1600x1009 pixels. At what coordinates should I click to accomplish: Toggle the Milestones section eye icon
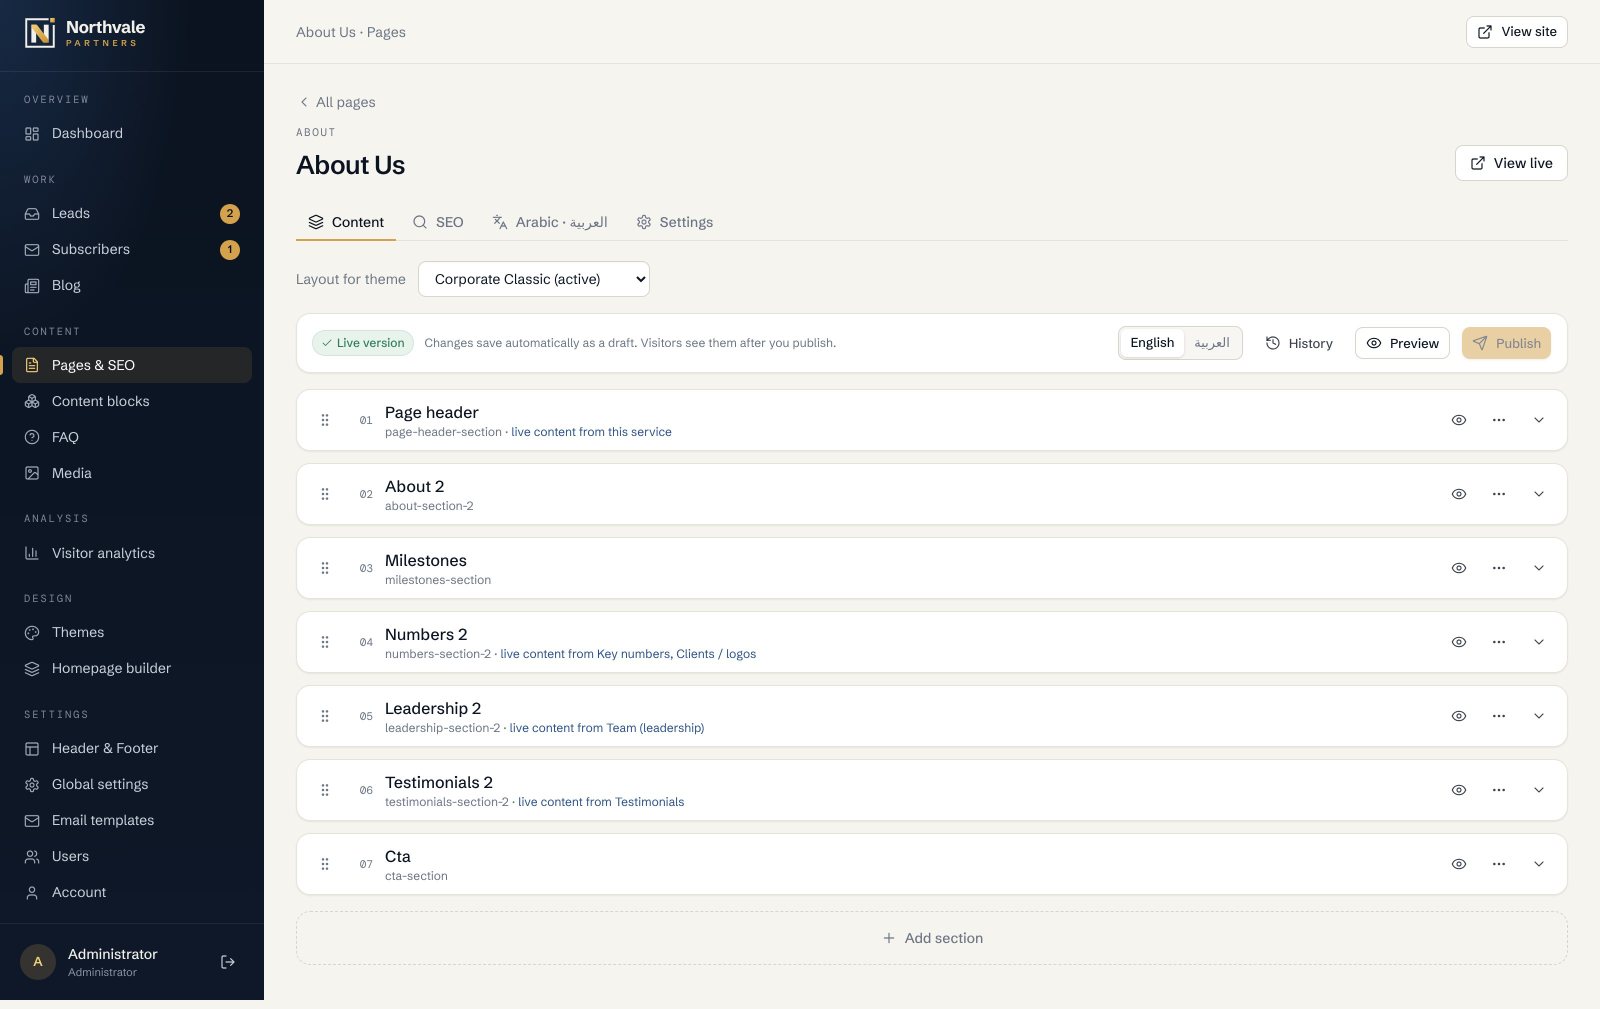[x=1459, y=568]
